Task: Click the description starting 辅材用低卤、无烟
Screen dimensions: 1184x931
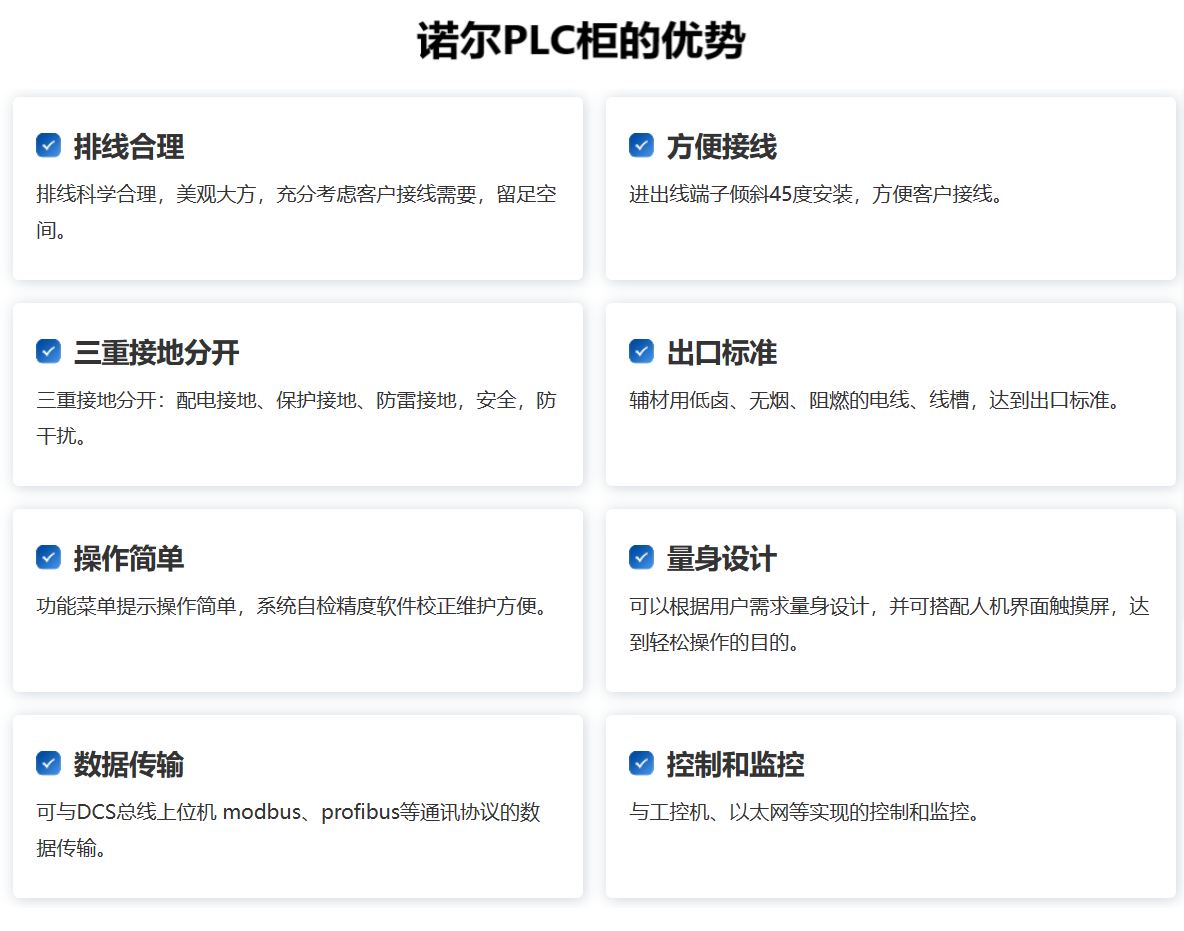Action: click(876, 400)
